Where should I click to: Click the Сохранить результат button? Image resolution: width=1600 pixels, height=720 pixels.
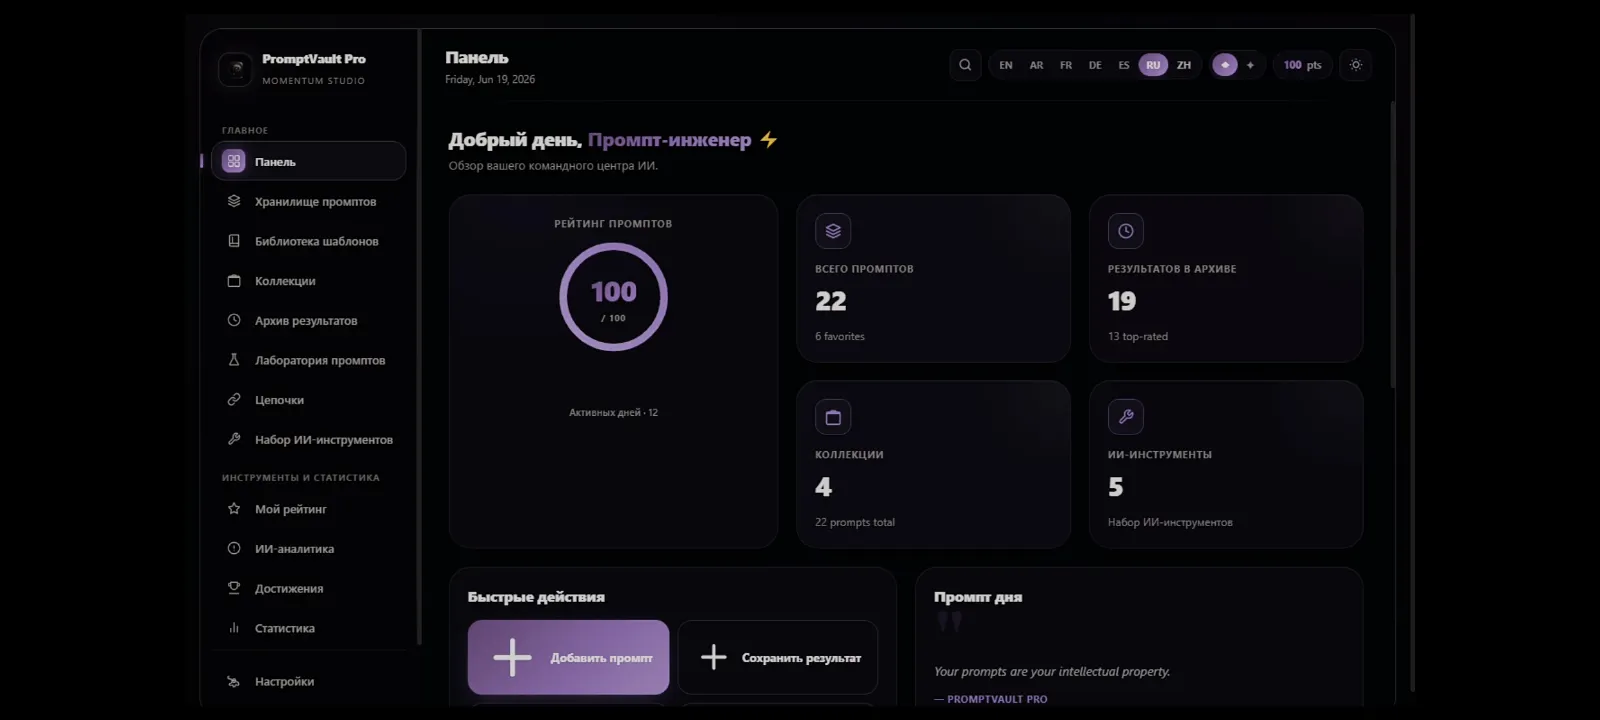778,657
